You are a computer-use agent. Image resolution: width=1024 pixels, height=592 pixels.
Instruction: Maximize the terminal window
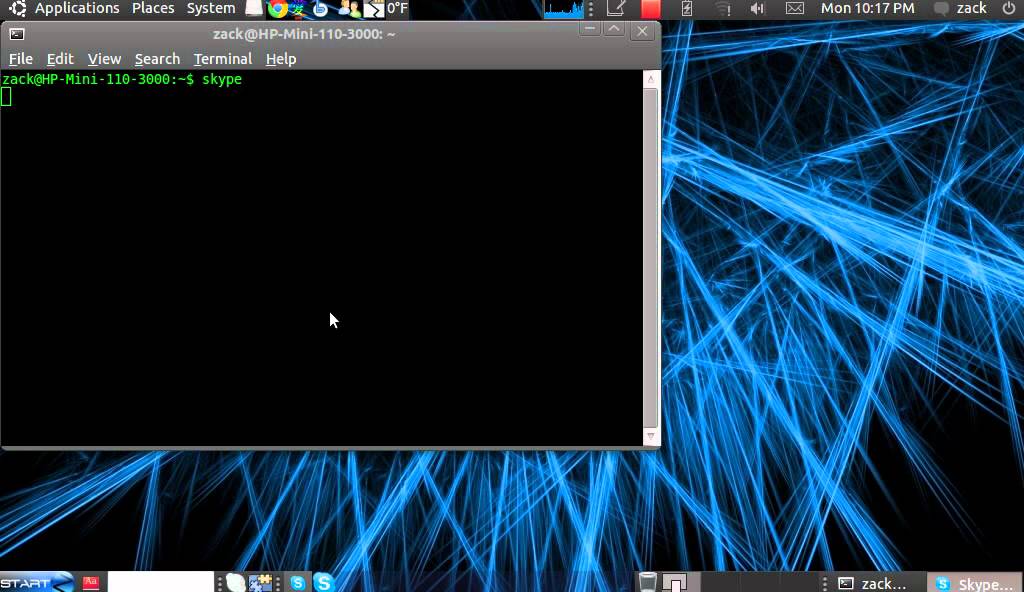click(x=614, y=29)
